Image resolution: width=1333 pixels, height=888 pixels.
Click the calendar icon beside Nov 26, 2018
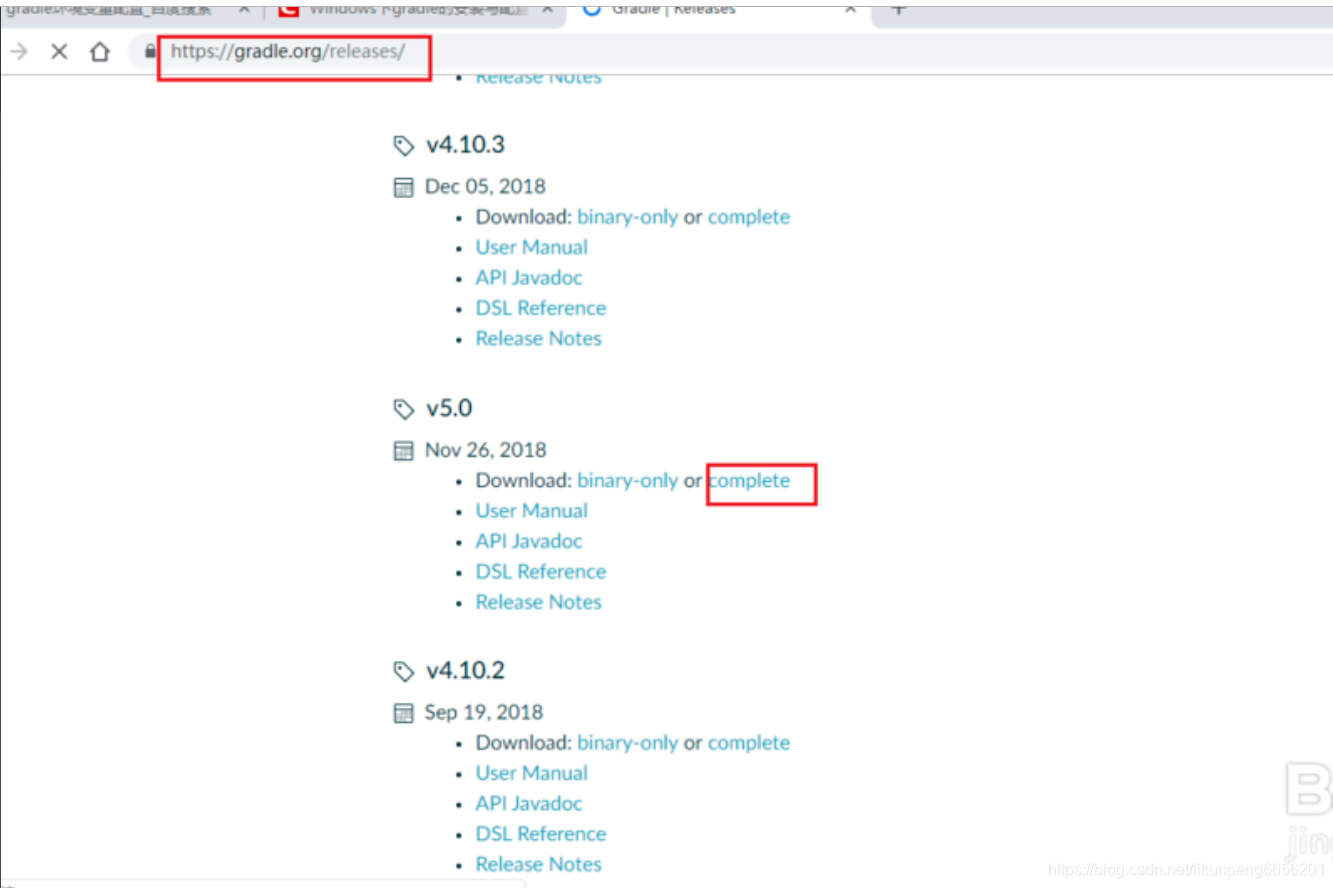tap(403, 451)
